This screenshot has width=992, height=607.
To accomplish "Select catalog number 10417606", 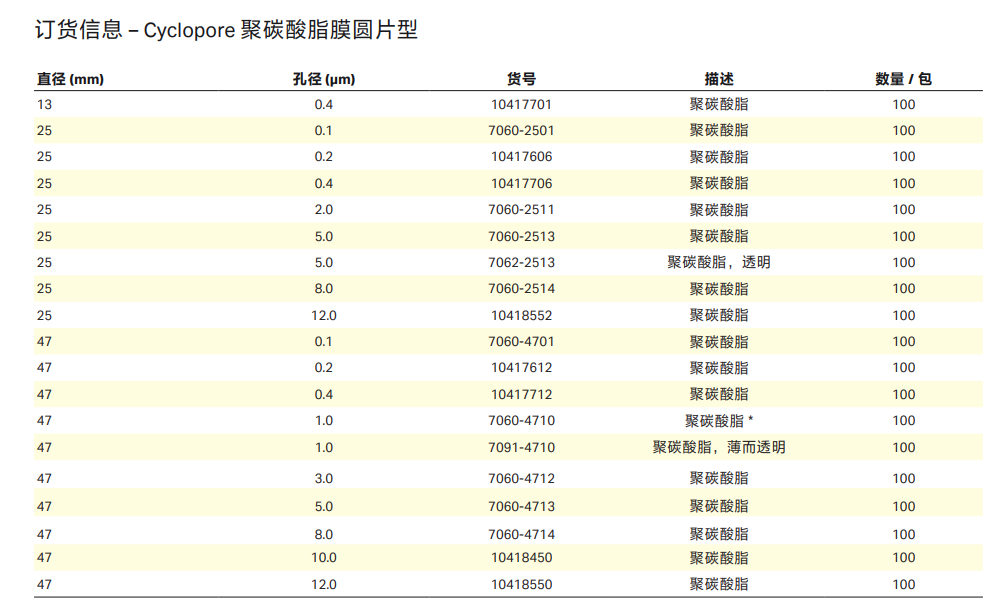I will [x=521, y=157].
